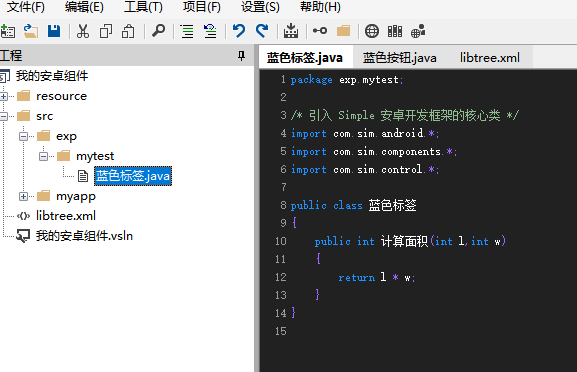Open search with the magnifier icon

159,31
